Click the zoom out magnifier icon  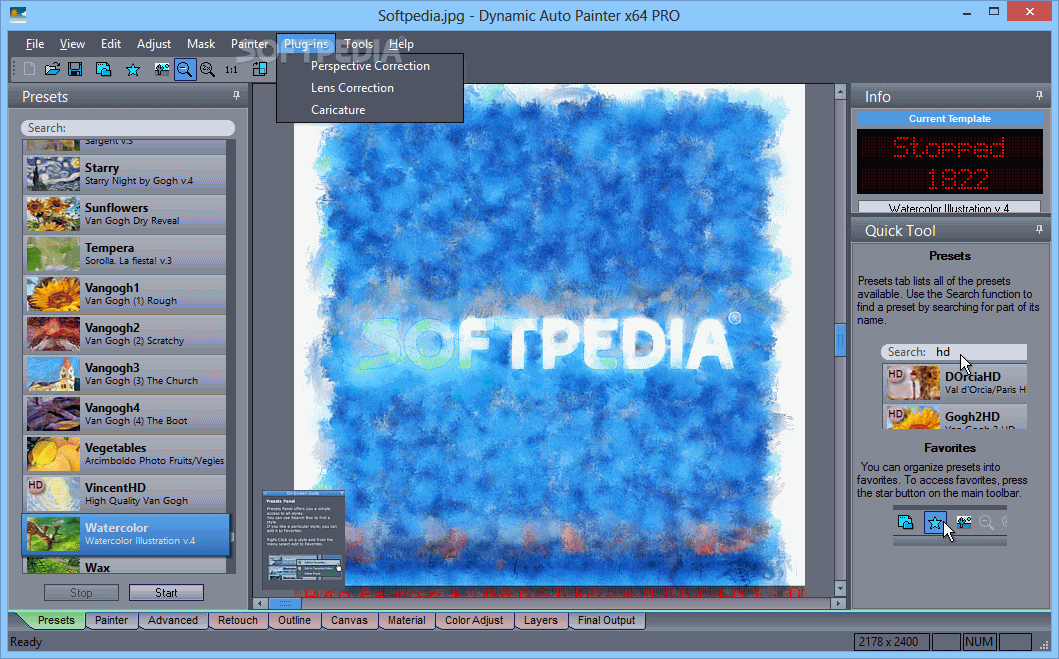(184, 69)
